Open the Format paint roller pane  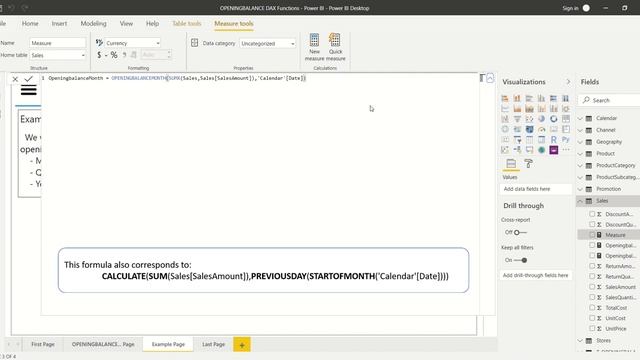[x=529, y=164]
